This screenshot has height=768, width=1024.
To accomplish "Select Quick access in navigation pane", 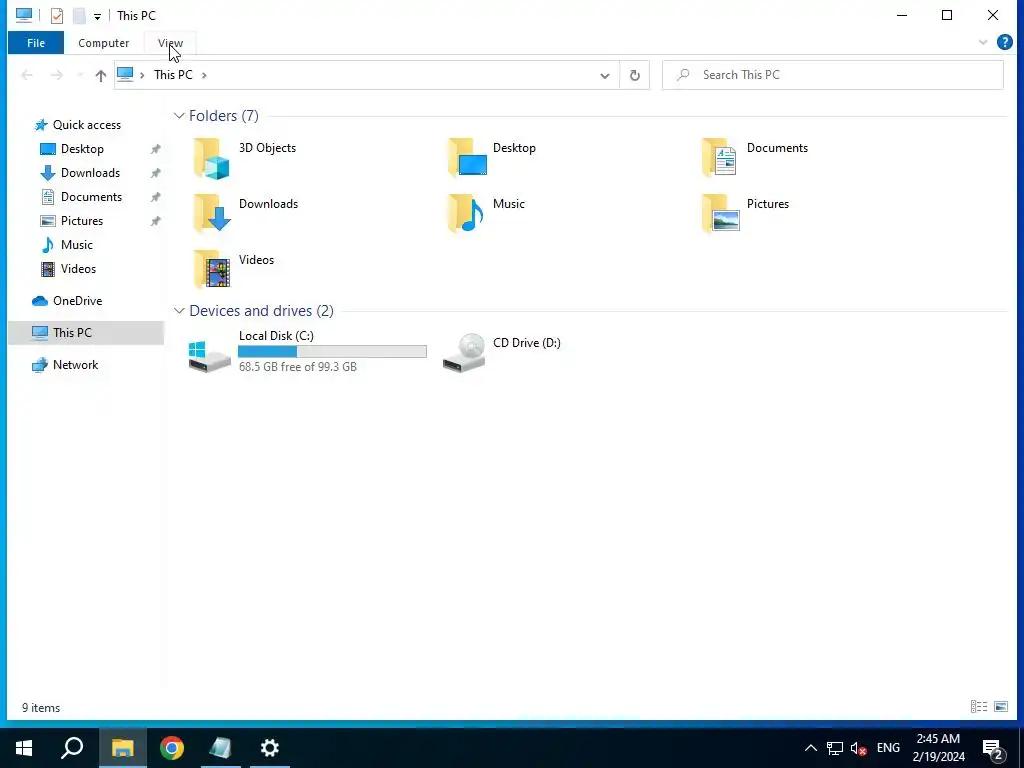I will coord(87,125).
